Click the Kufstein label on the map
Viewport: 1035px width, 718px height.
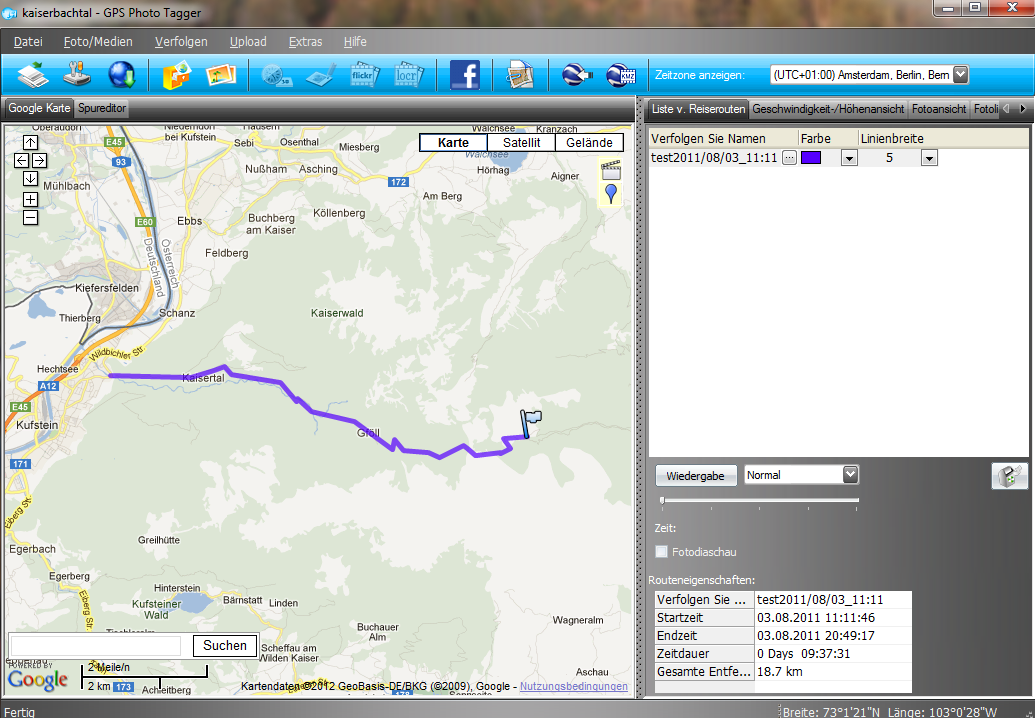point(37,425)
